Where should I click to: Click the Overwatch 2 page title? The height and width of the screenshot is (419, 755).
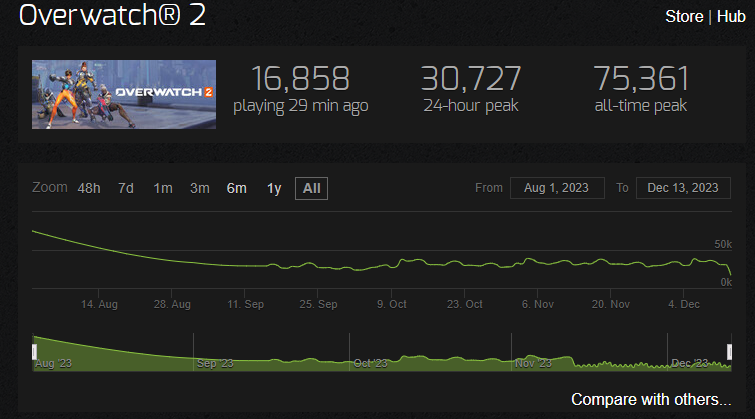click(x=112, y=14)
